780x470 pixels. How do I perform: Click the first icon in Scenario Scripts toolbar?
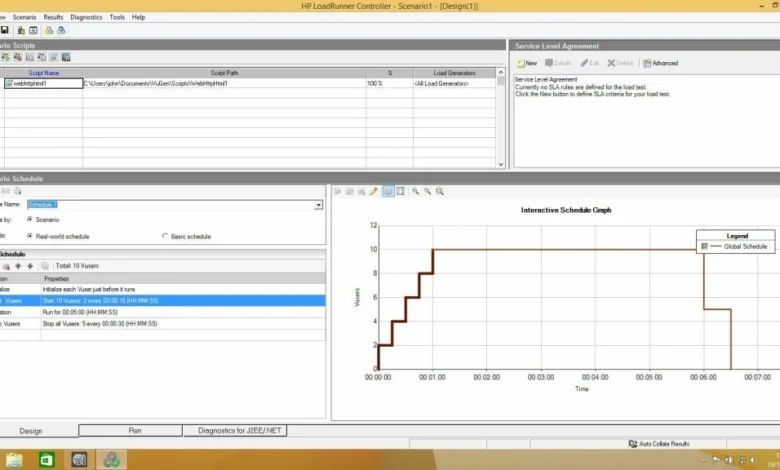tap(5, 57)
